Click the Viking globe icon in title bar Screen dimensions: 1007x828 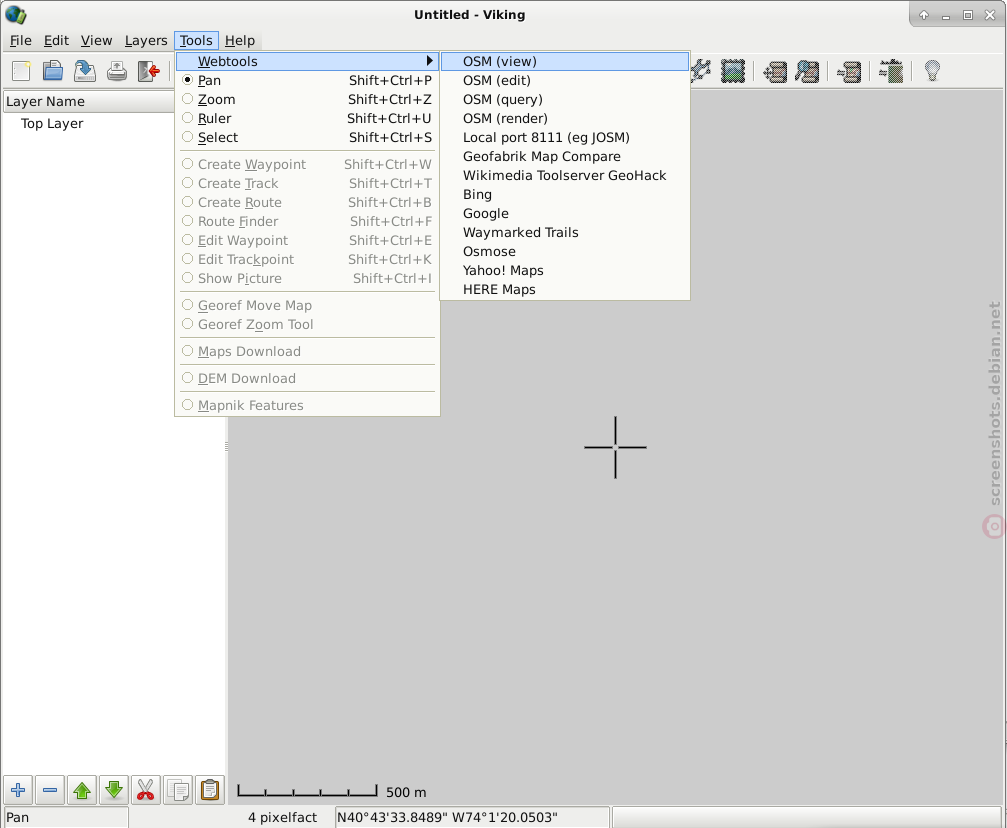(x=15, y=14)
